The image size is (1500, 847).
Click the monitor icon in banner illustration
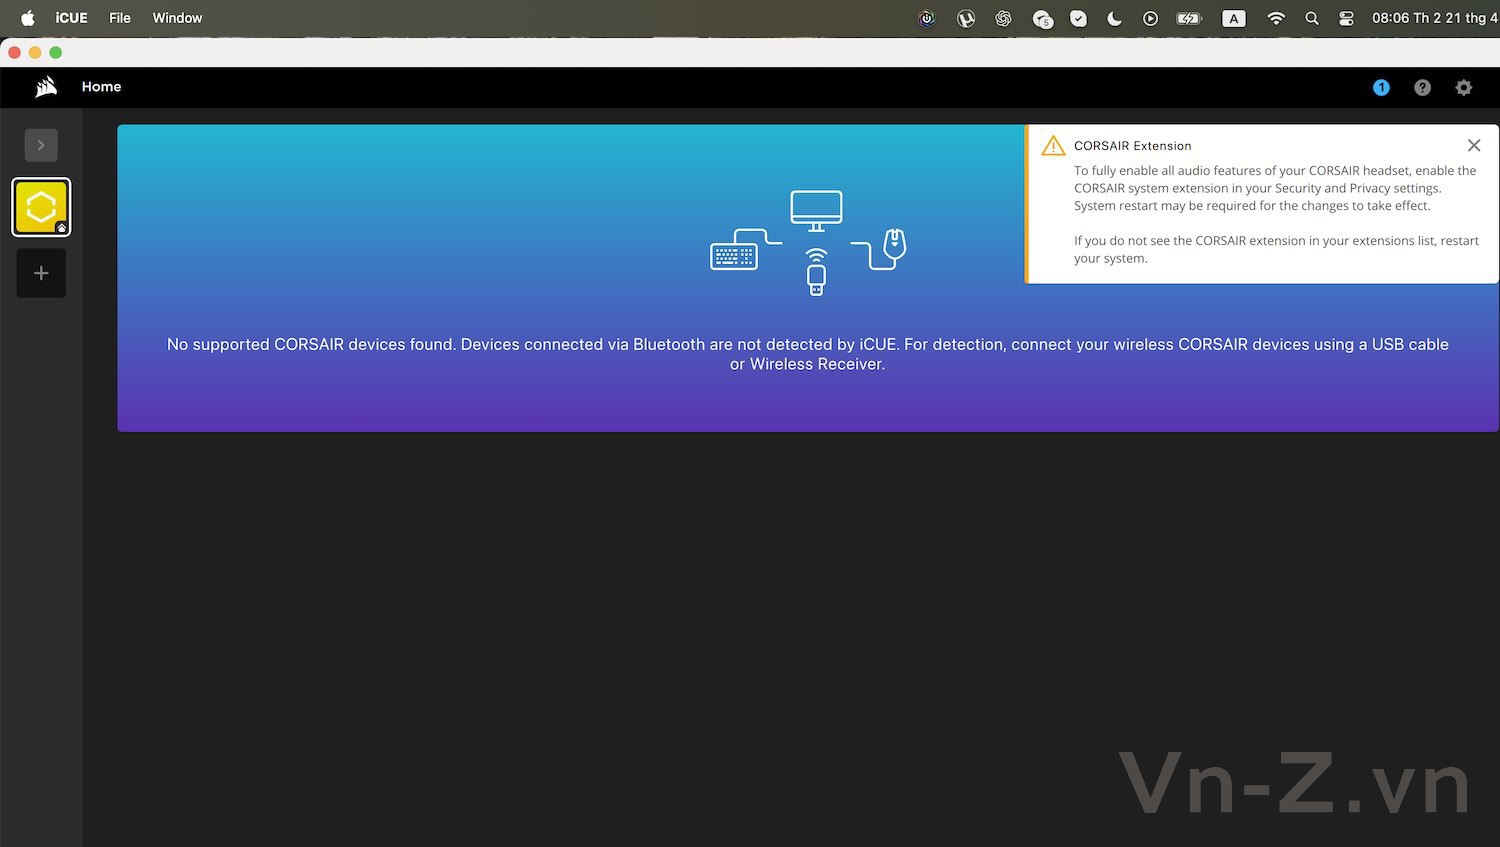click(816, 211)
